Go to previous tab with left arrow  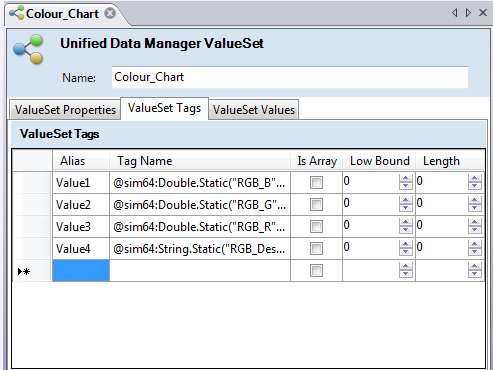pos(454,13)
